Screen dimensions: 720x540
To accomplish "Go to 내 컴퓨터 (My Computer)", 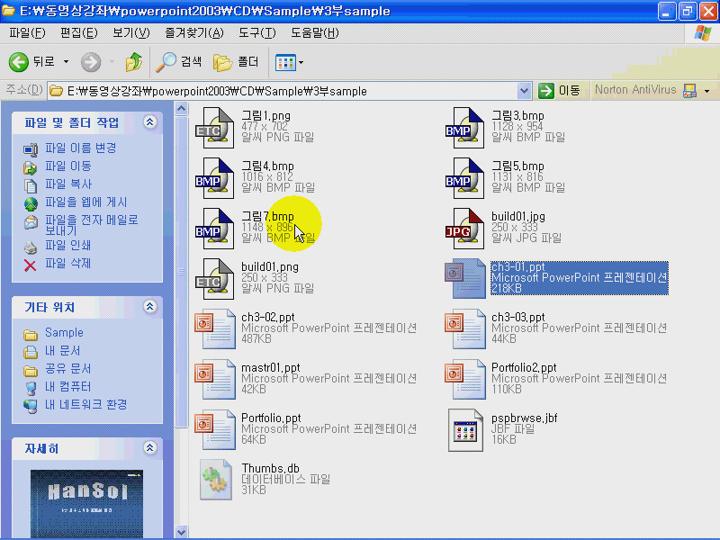I will pos(68,387).
